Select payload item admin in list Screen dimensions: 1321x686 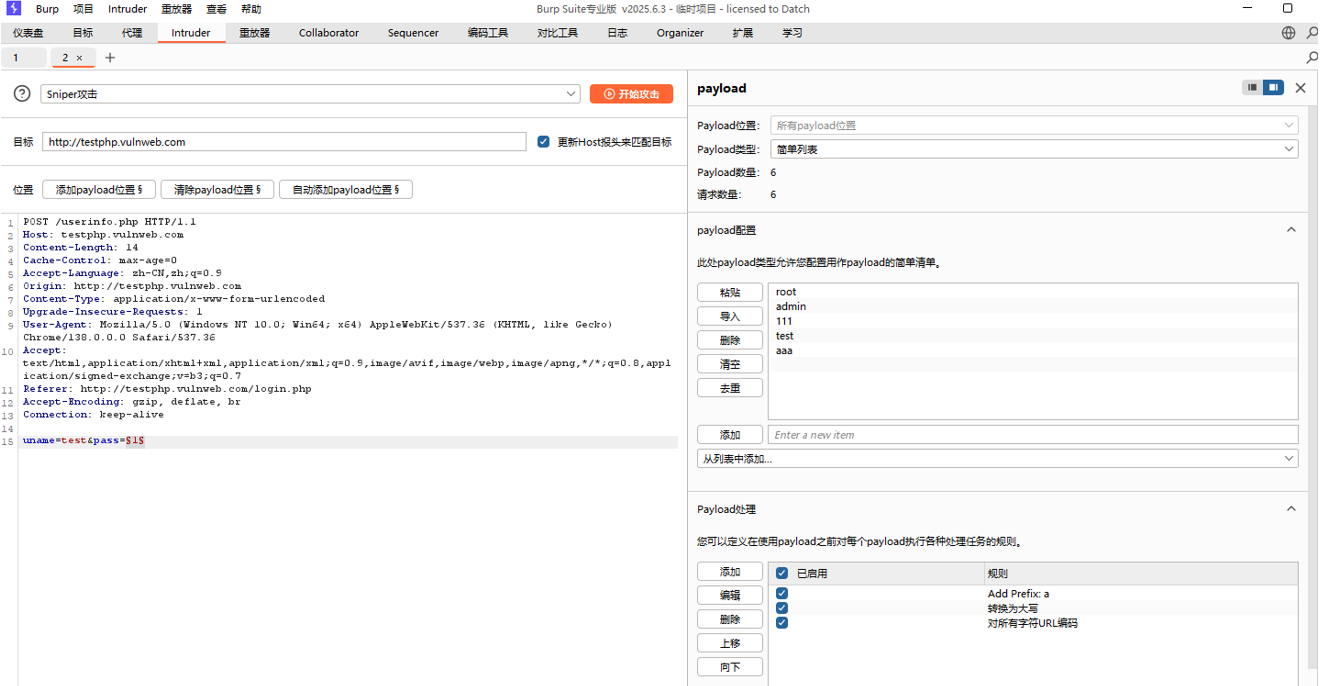tap(1033, 307)
